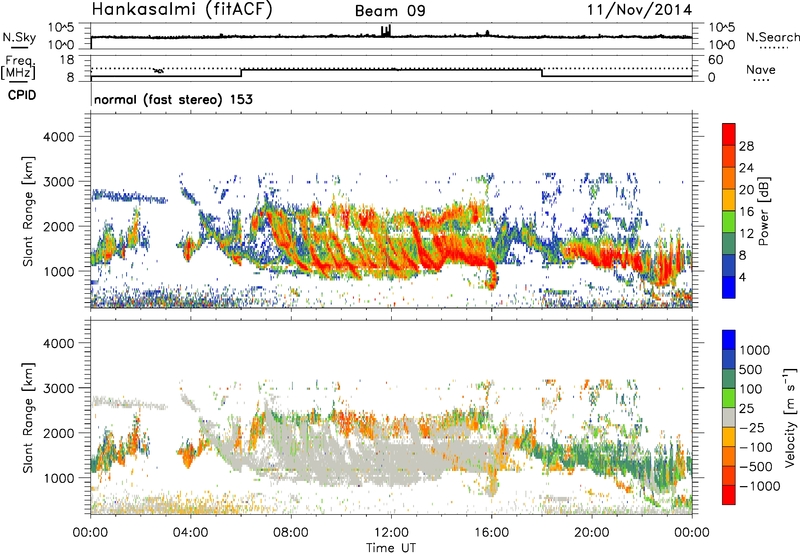Image resolution: width=800 pixels, height=554 pixels.
Task: Click the 28 label on Power colorbar
Action: 746,146
